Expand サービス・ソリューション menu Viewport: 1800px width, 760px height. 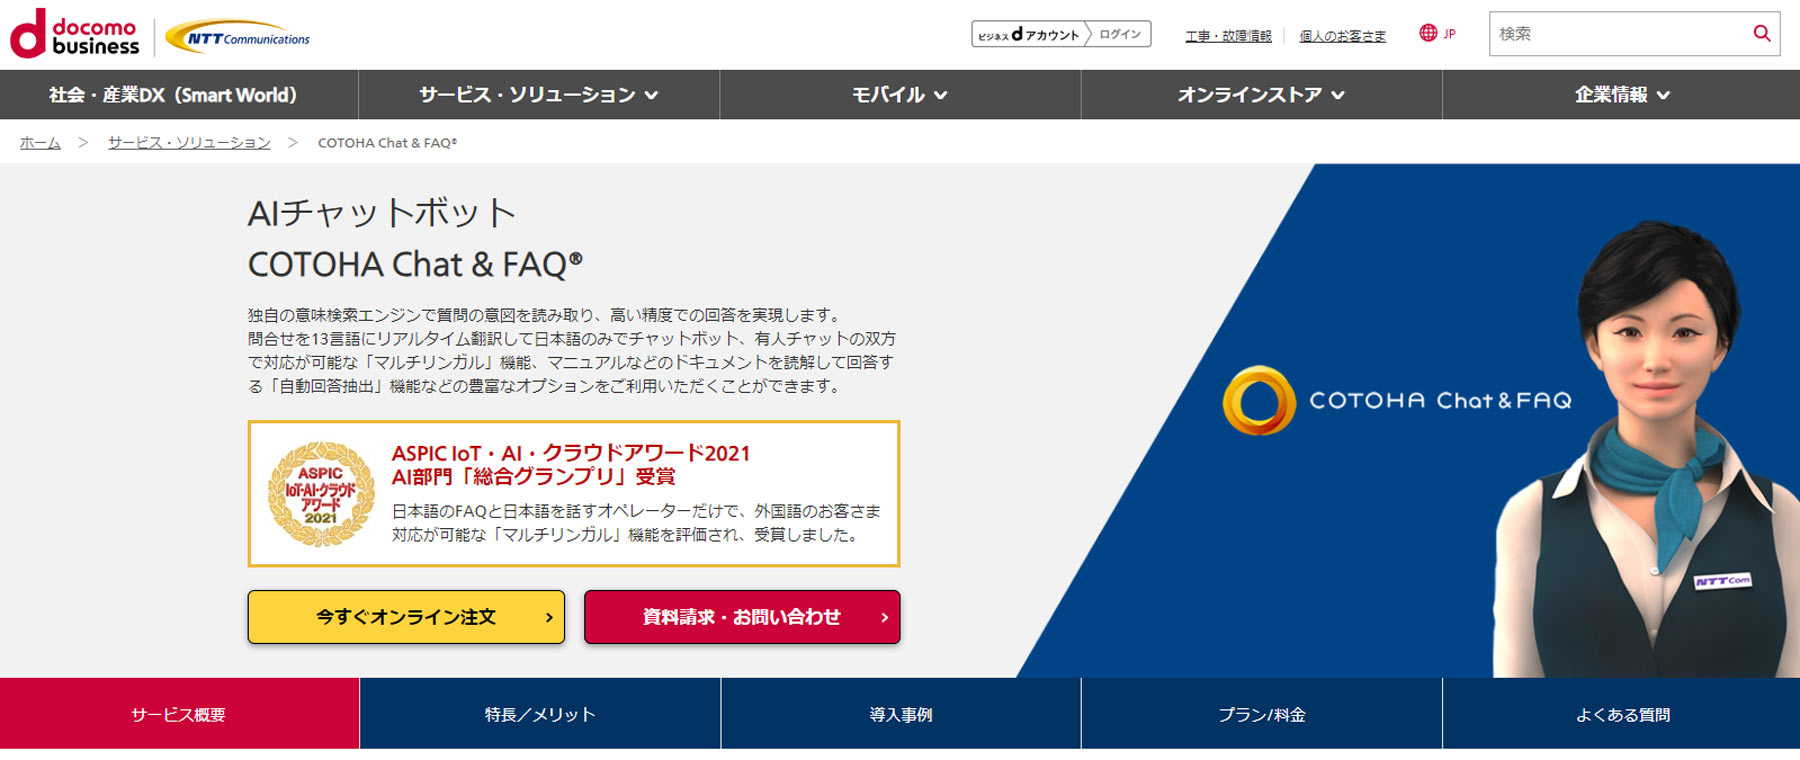[539, 95]
